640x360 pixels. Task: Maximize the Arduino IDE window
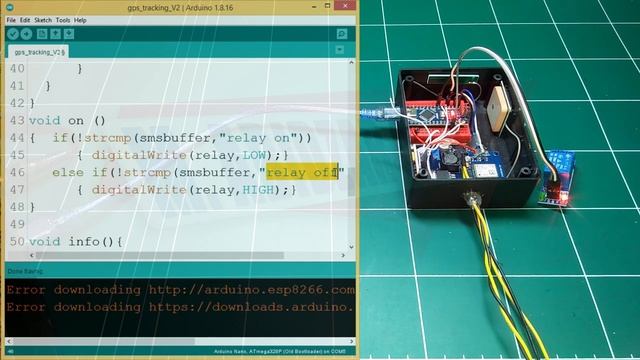tap(327, 6)
